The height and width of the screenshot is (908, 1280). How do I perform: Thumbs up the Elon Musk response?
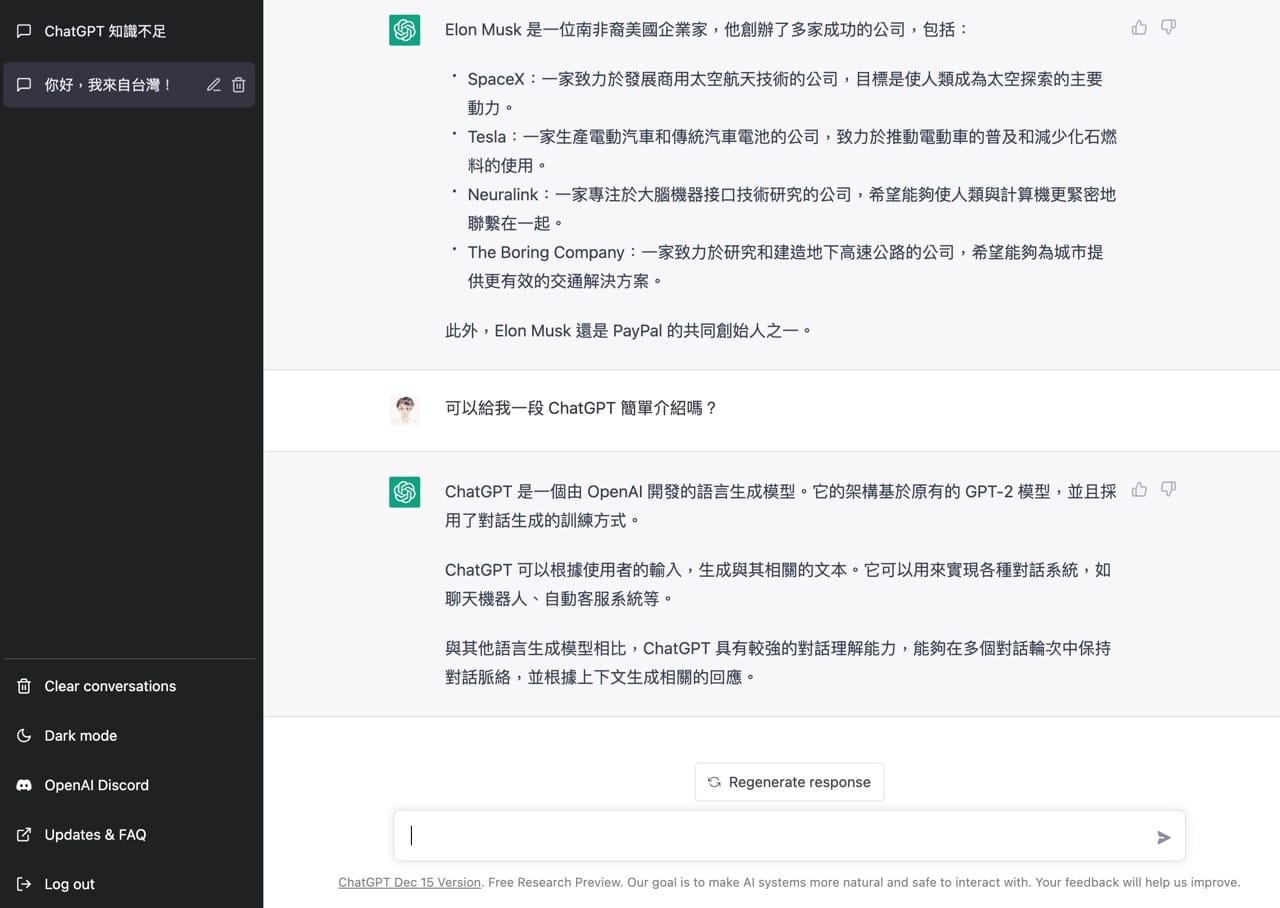tap(1139, 27)
